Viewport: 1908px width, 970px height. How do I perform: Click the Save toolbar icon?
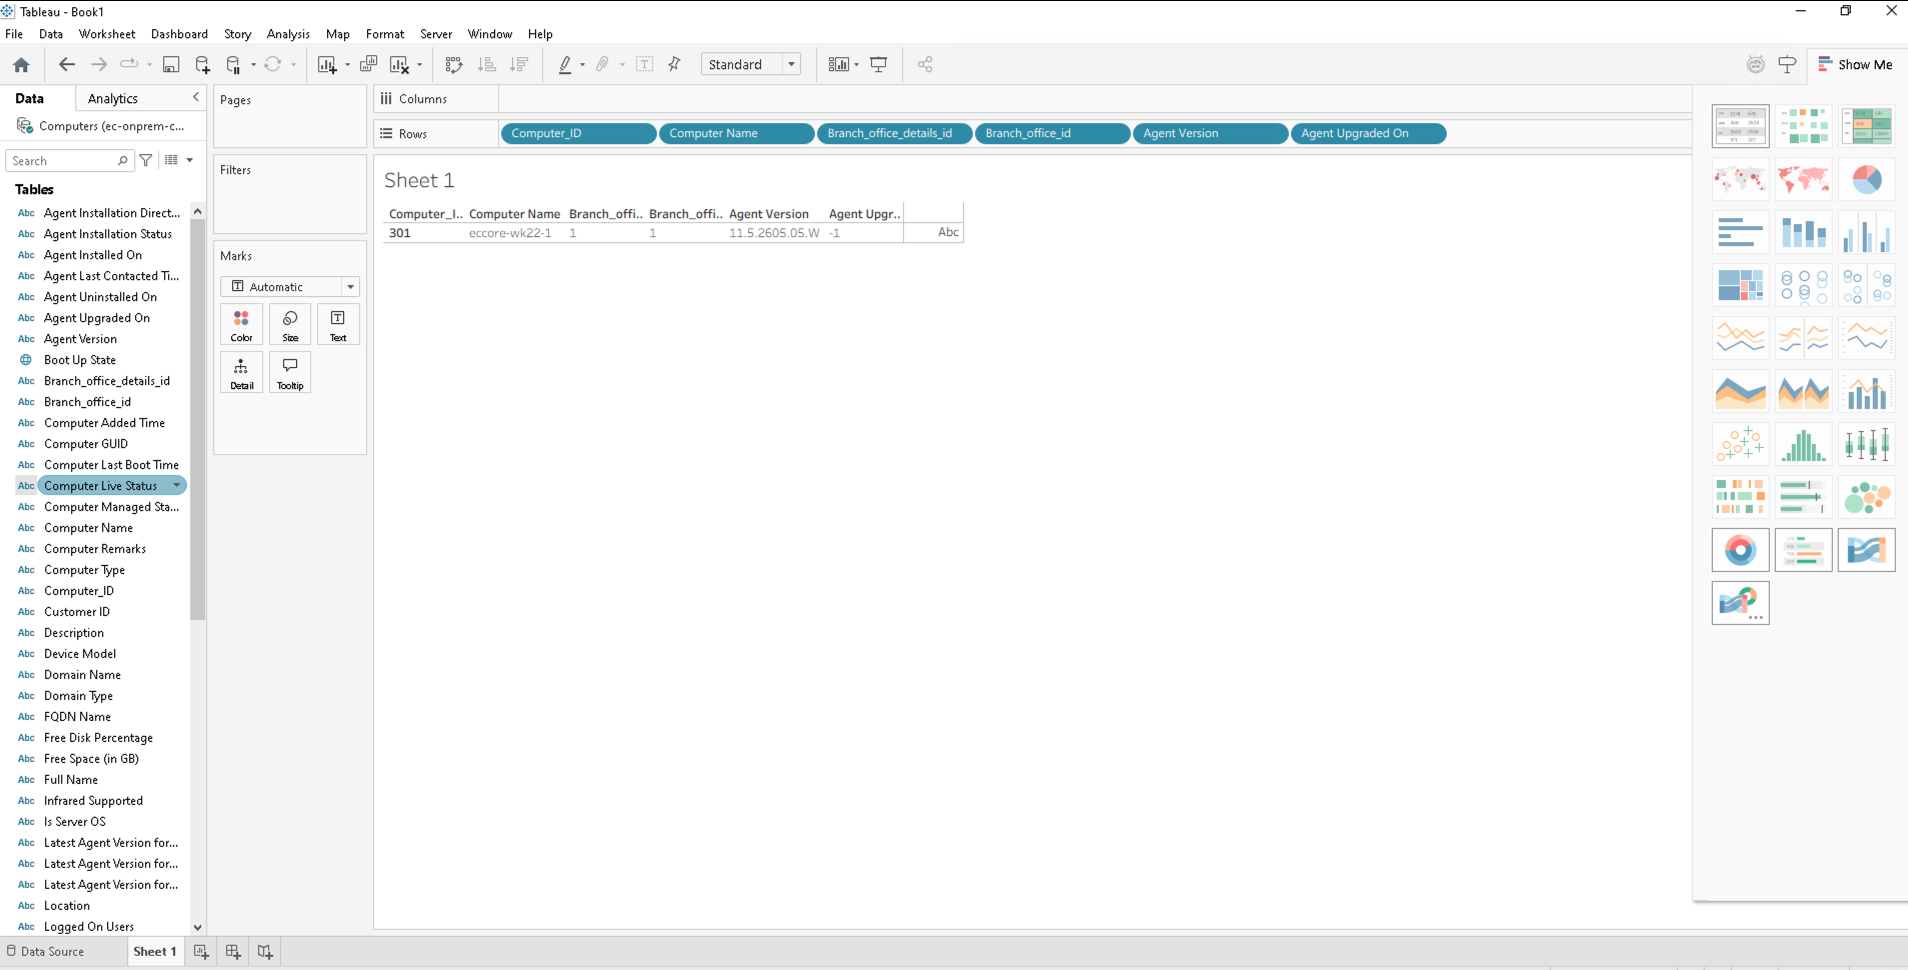(171, 65)
